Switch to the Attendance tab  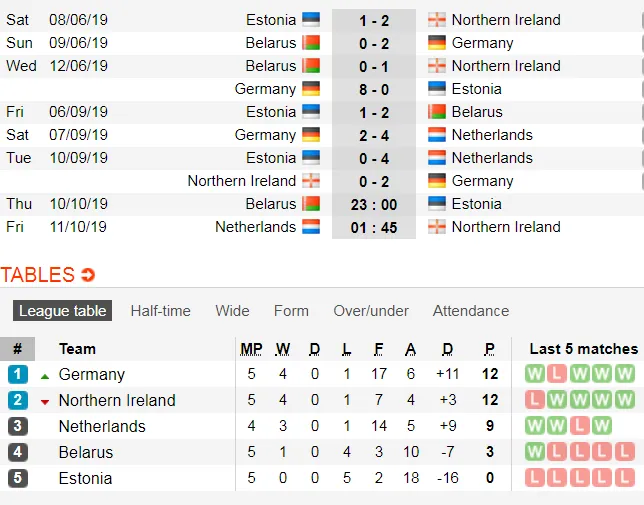pos(470,311)
